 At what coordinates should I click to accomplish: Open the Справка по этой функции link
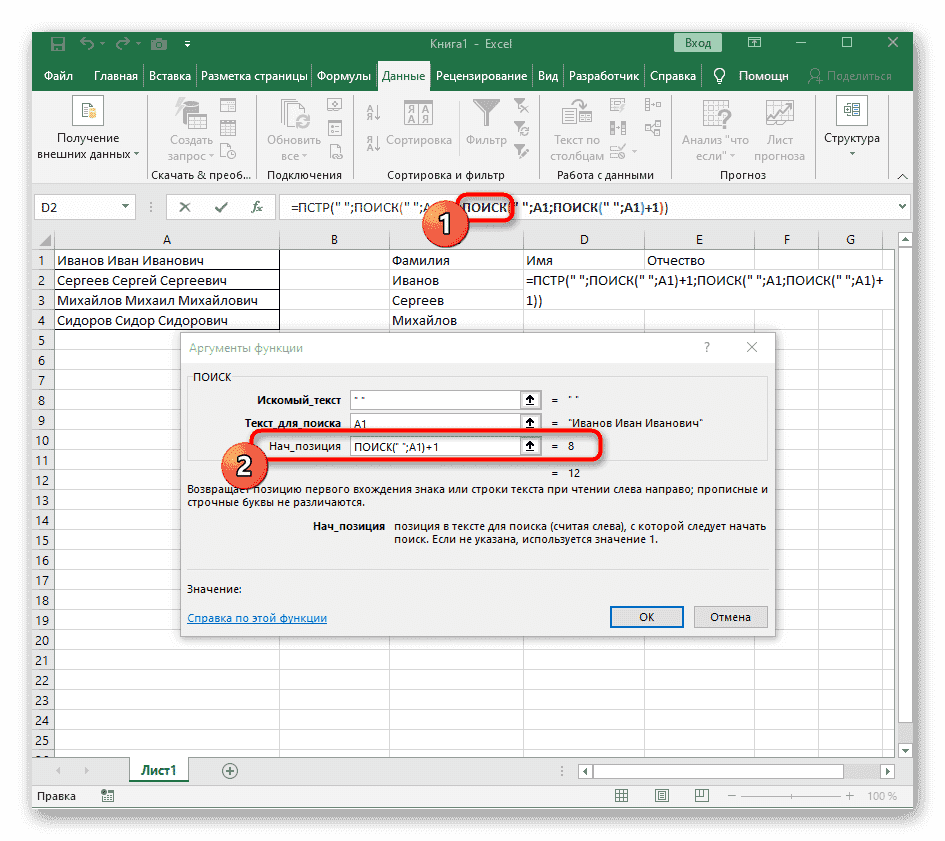[x=257, y=618]
